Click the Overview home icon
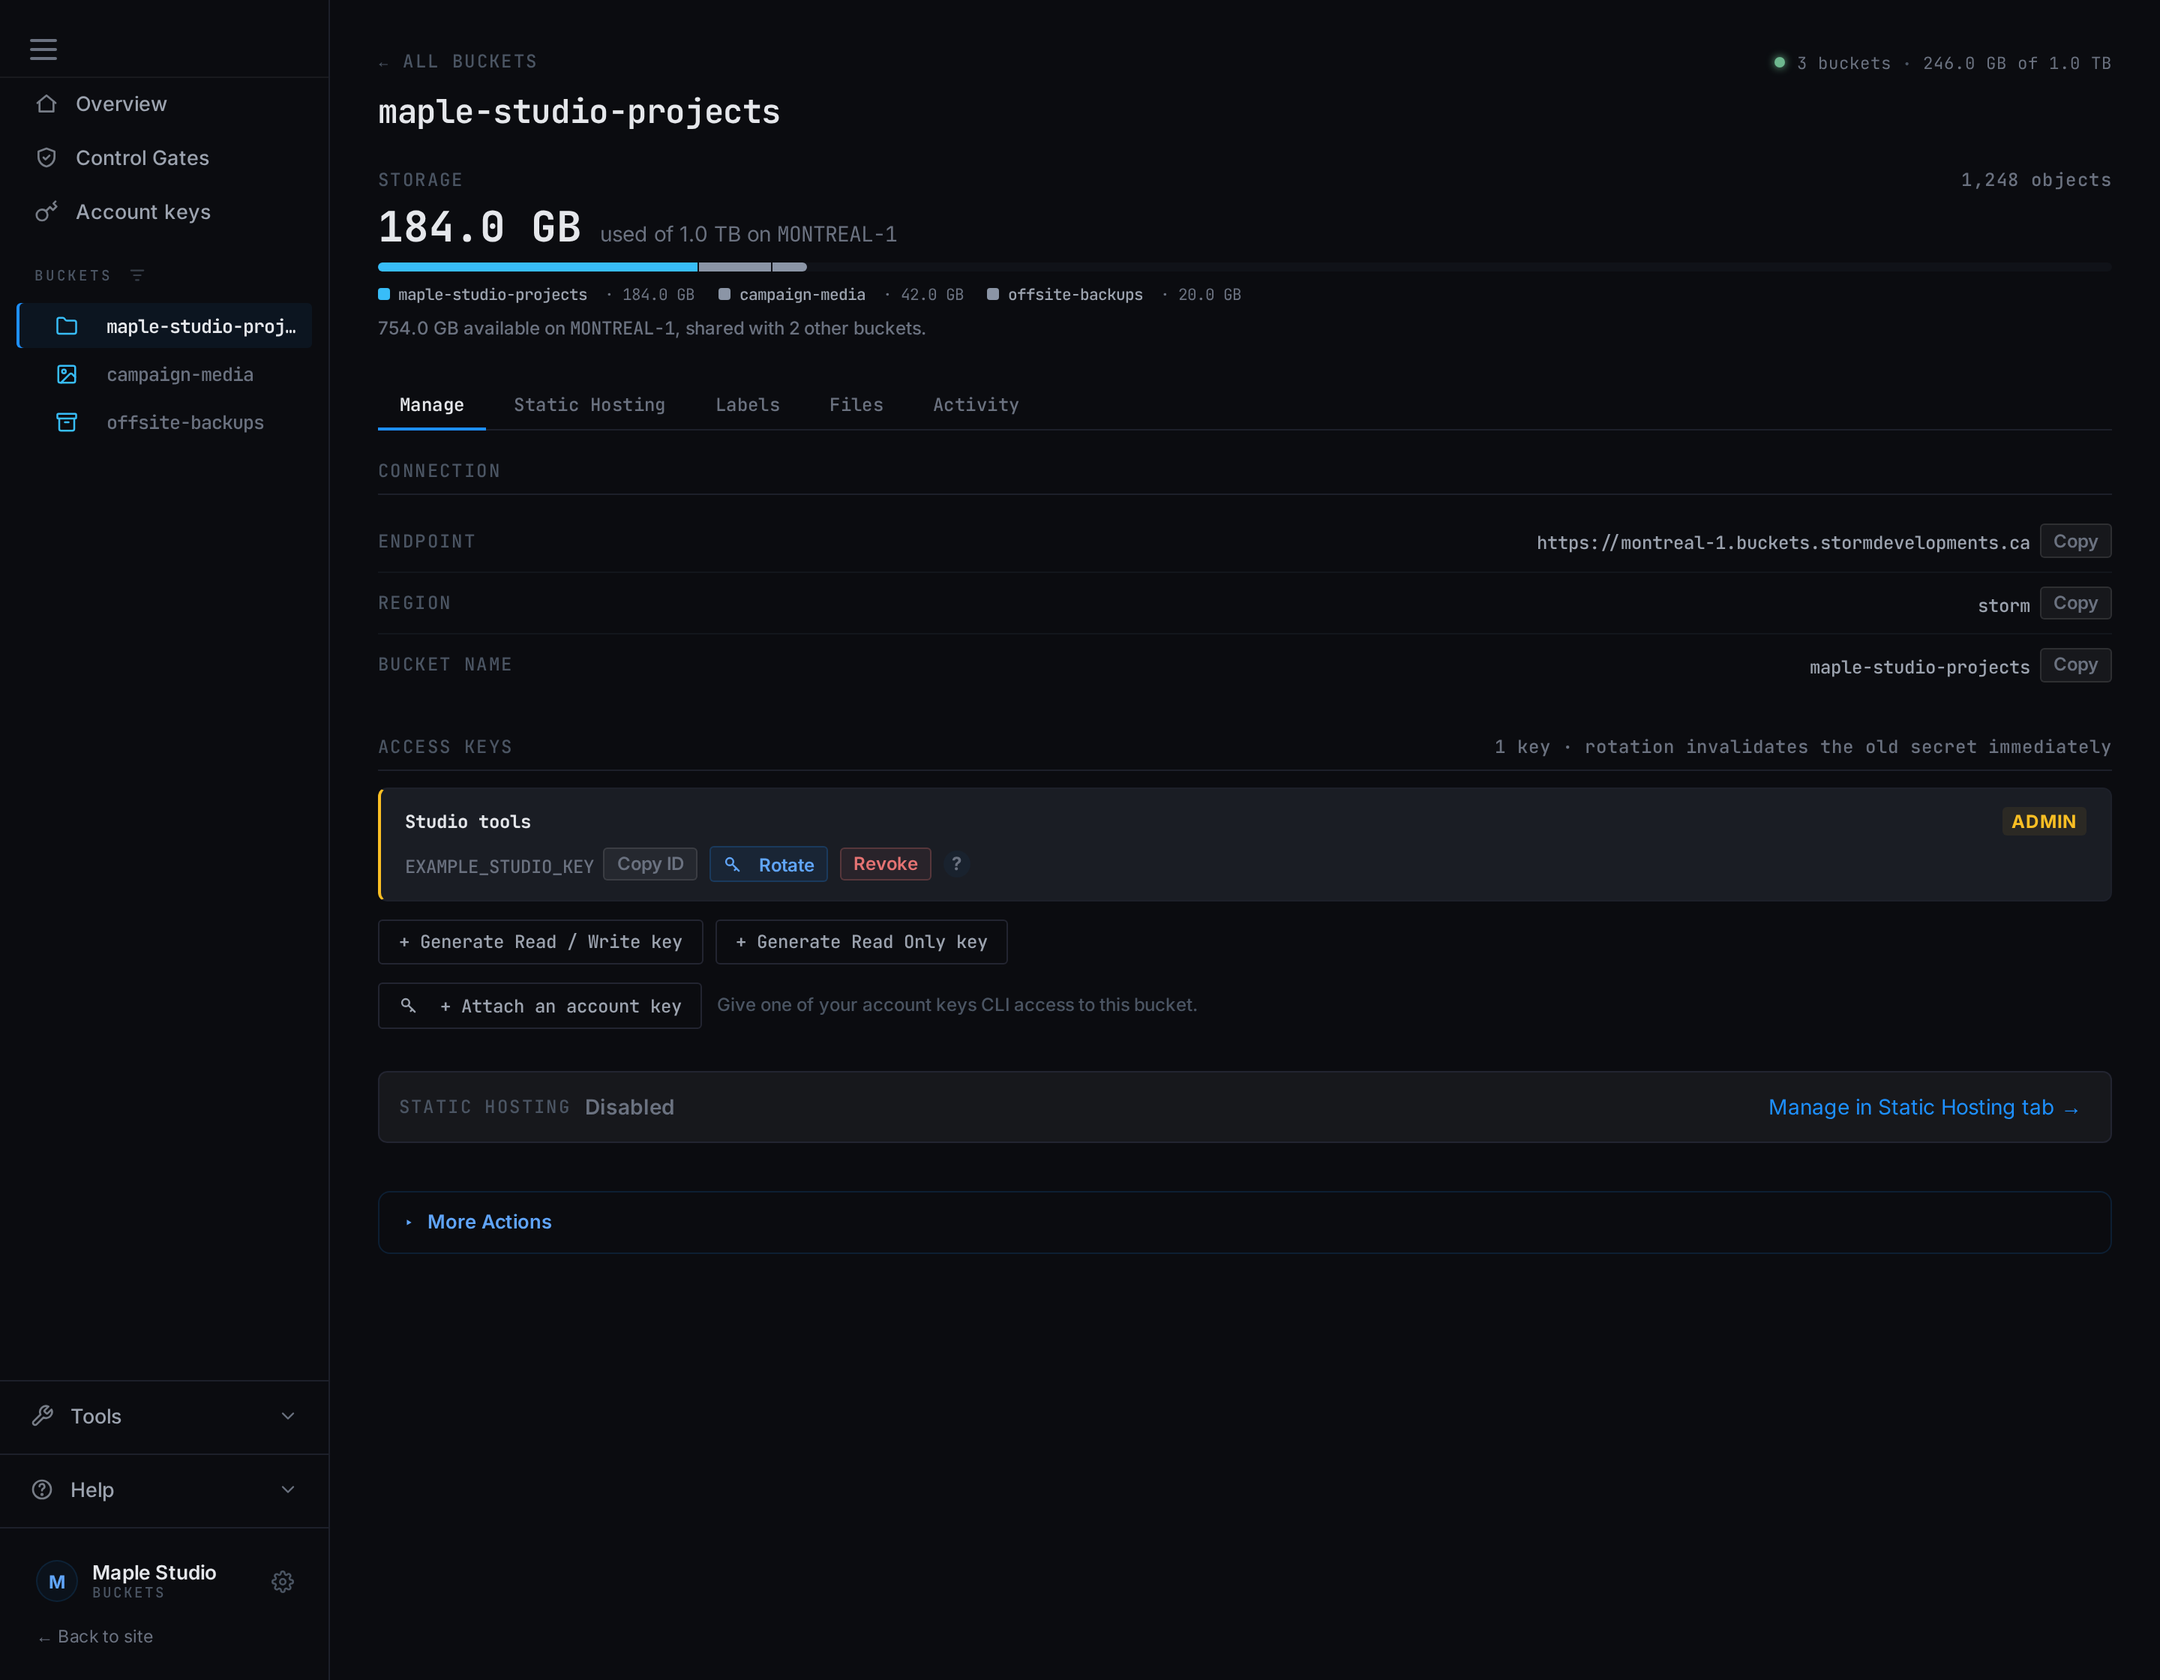 46,104
